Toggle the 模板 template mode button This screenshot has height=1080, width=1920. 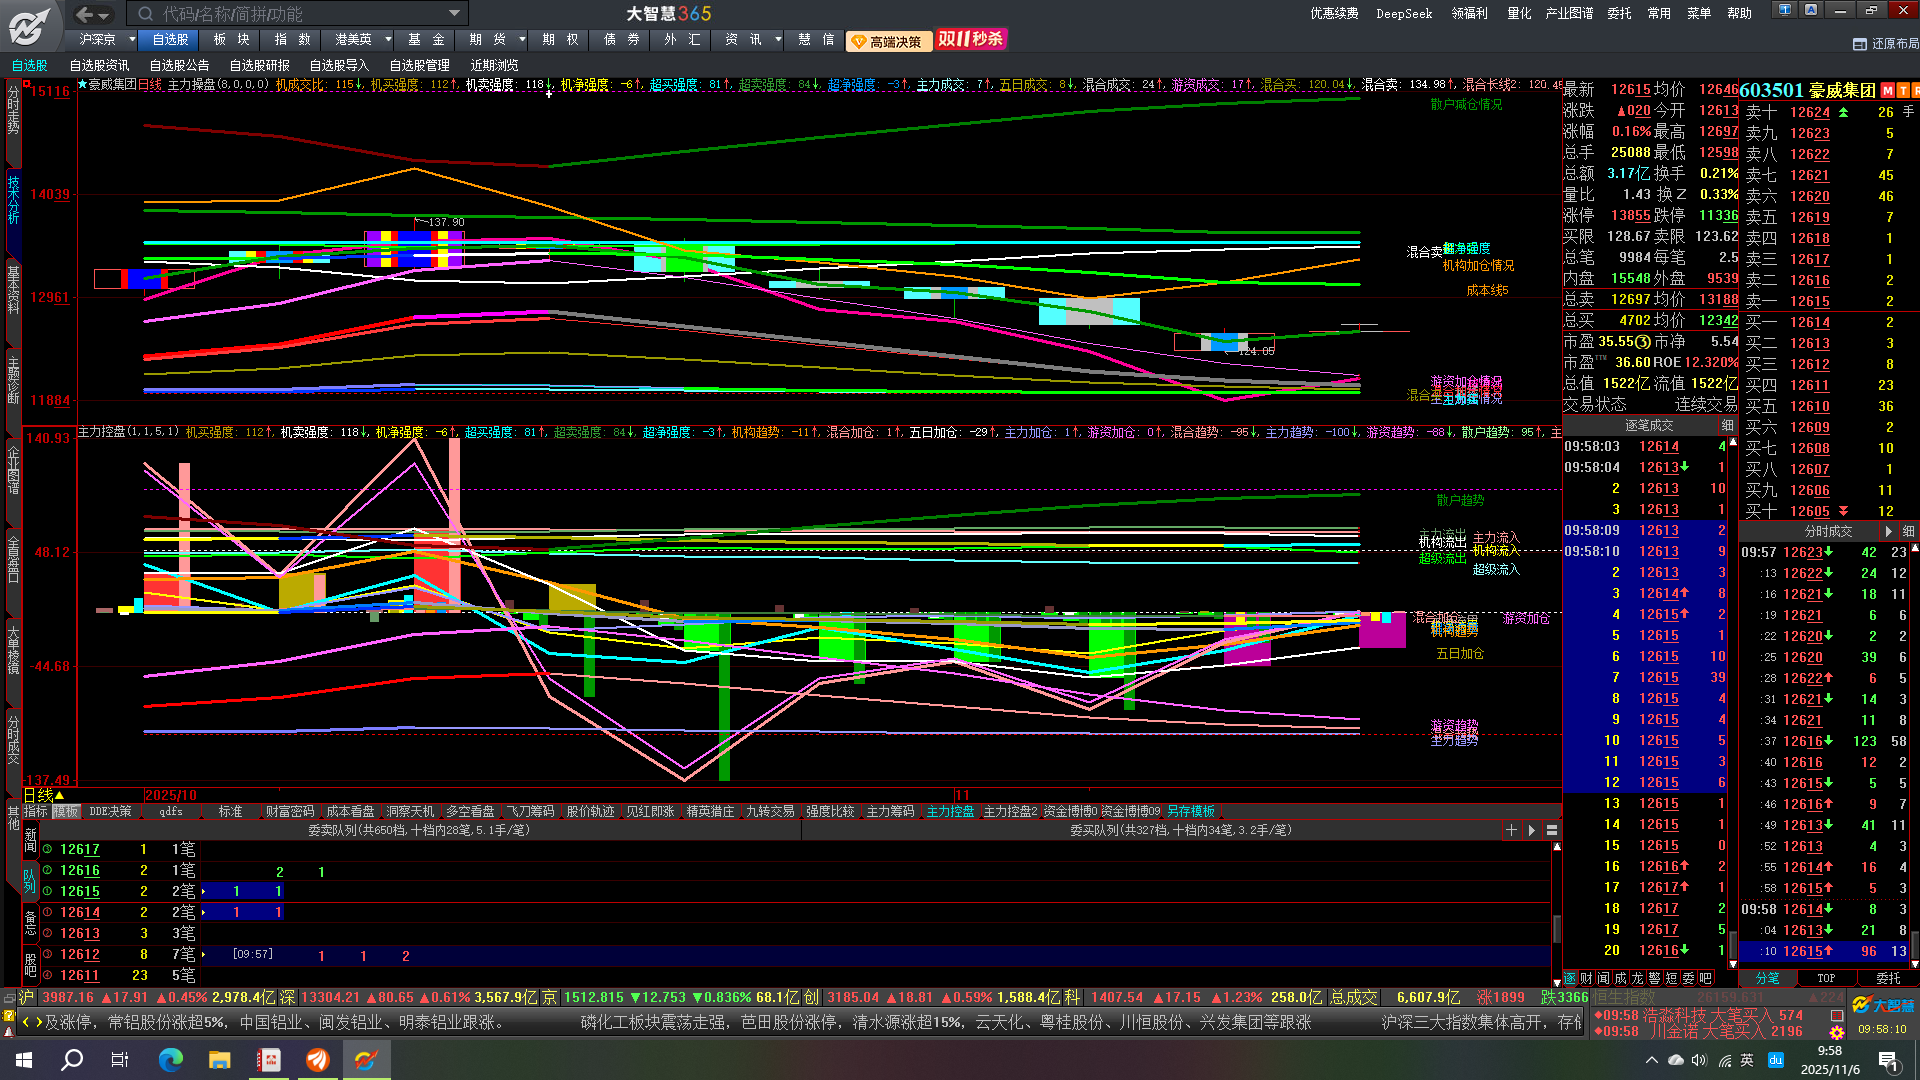pyautogui.click(x=66, y=812)
